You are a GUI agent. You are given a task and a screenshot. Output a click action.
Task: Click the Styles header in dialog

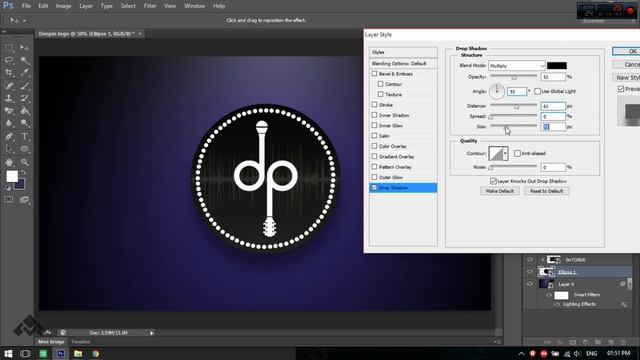coord(403,52)
